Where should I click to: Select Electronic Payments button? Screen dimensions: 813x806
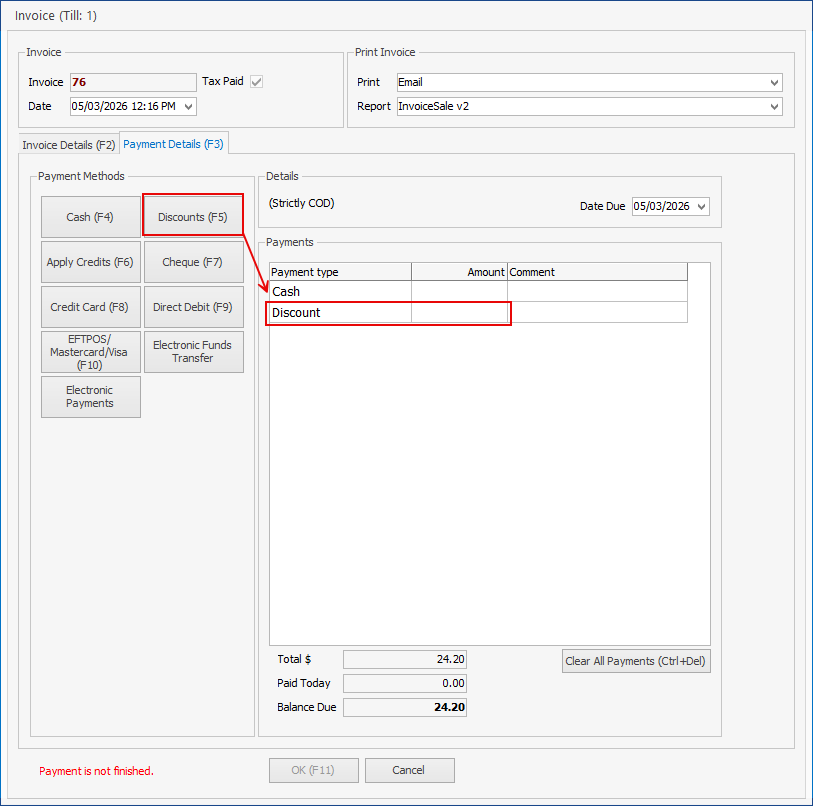coord(90,397)
